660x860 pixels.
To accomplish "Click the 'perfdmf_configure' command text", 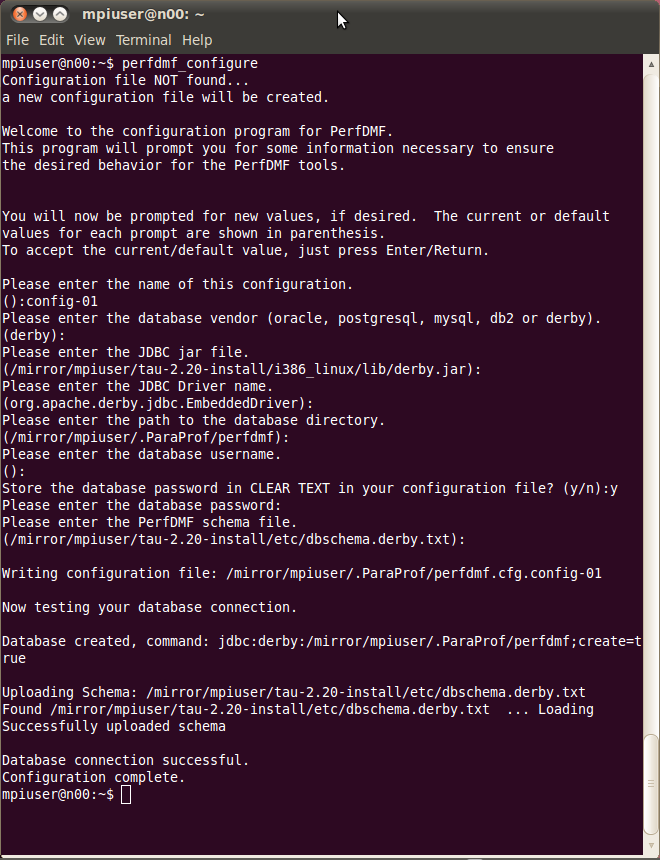I will [190, 64].
